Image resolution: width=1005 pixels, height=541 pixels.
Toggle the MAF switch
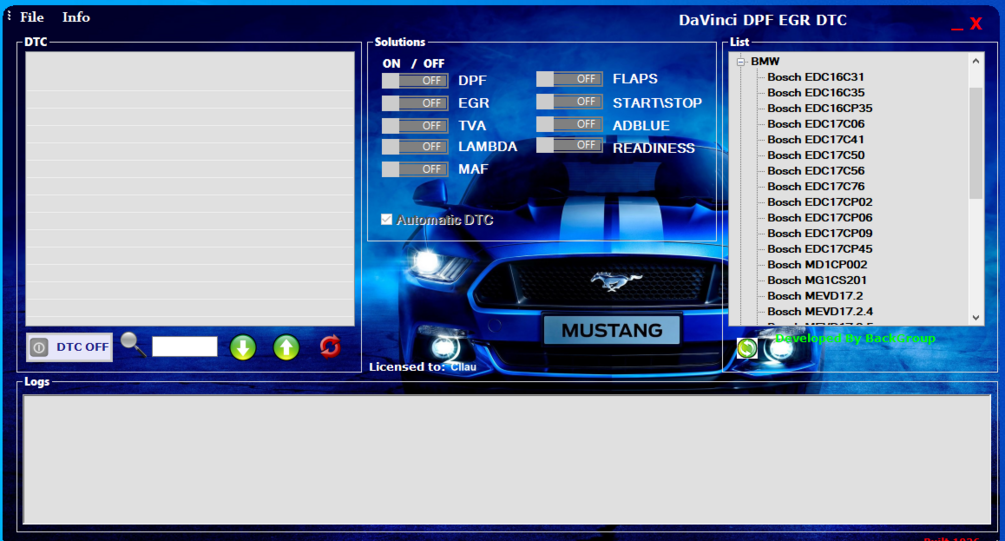[x=415, y=169]
